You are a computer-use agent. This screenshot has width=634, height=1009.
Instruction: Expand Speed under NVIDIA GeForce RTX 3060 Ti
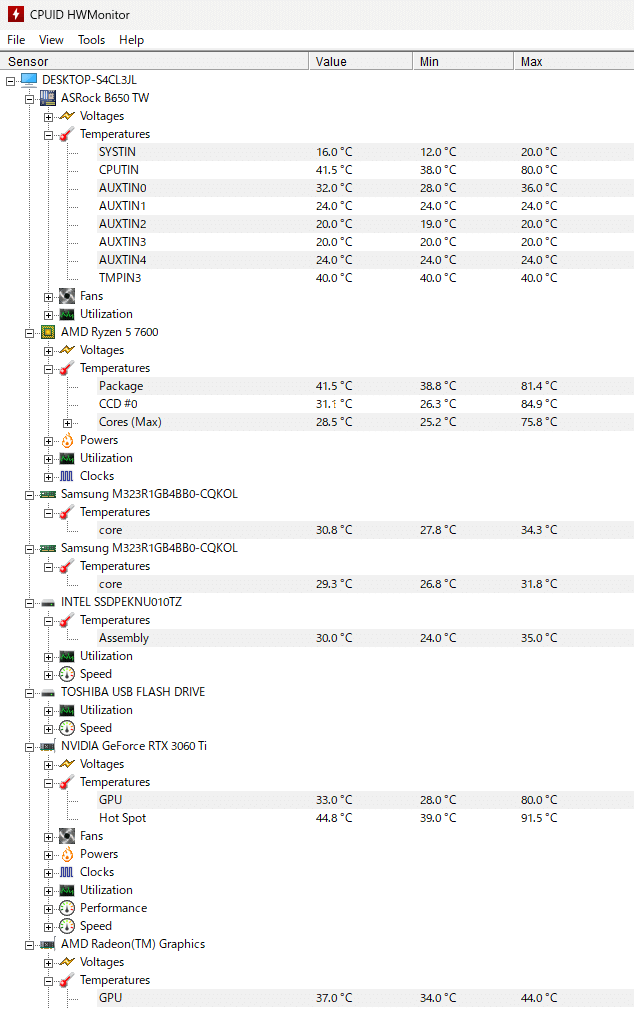pyautogui.click(x=48, y=927)
